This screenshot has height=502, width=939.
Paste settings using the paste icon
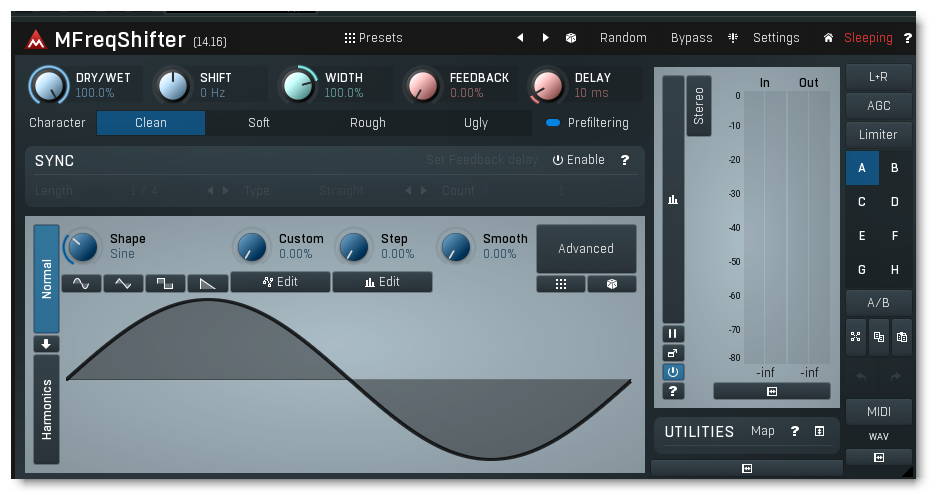[902, 337]
